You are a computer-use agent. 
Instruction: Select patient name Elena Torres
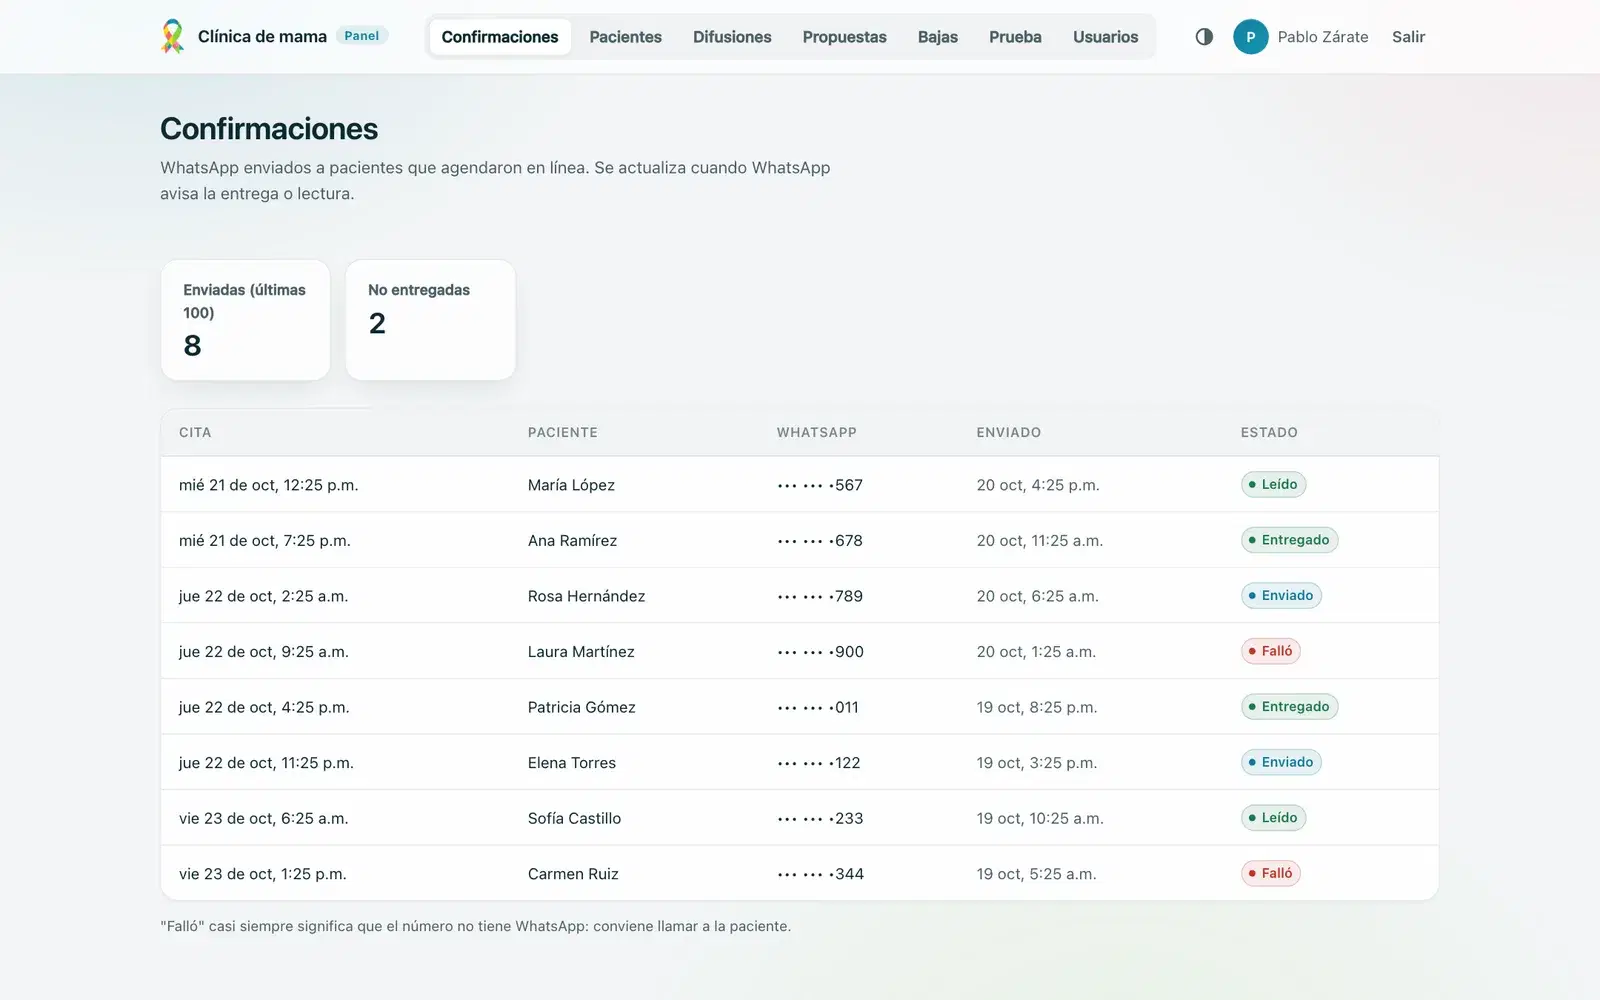(x=572, y=763)
